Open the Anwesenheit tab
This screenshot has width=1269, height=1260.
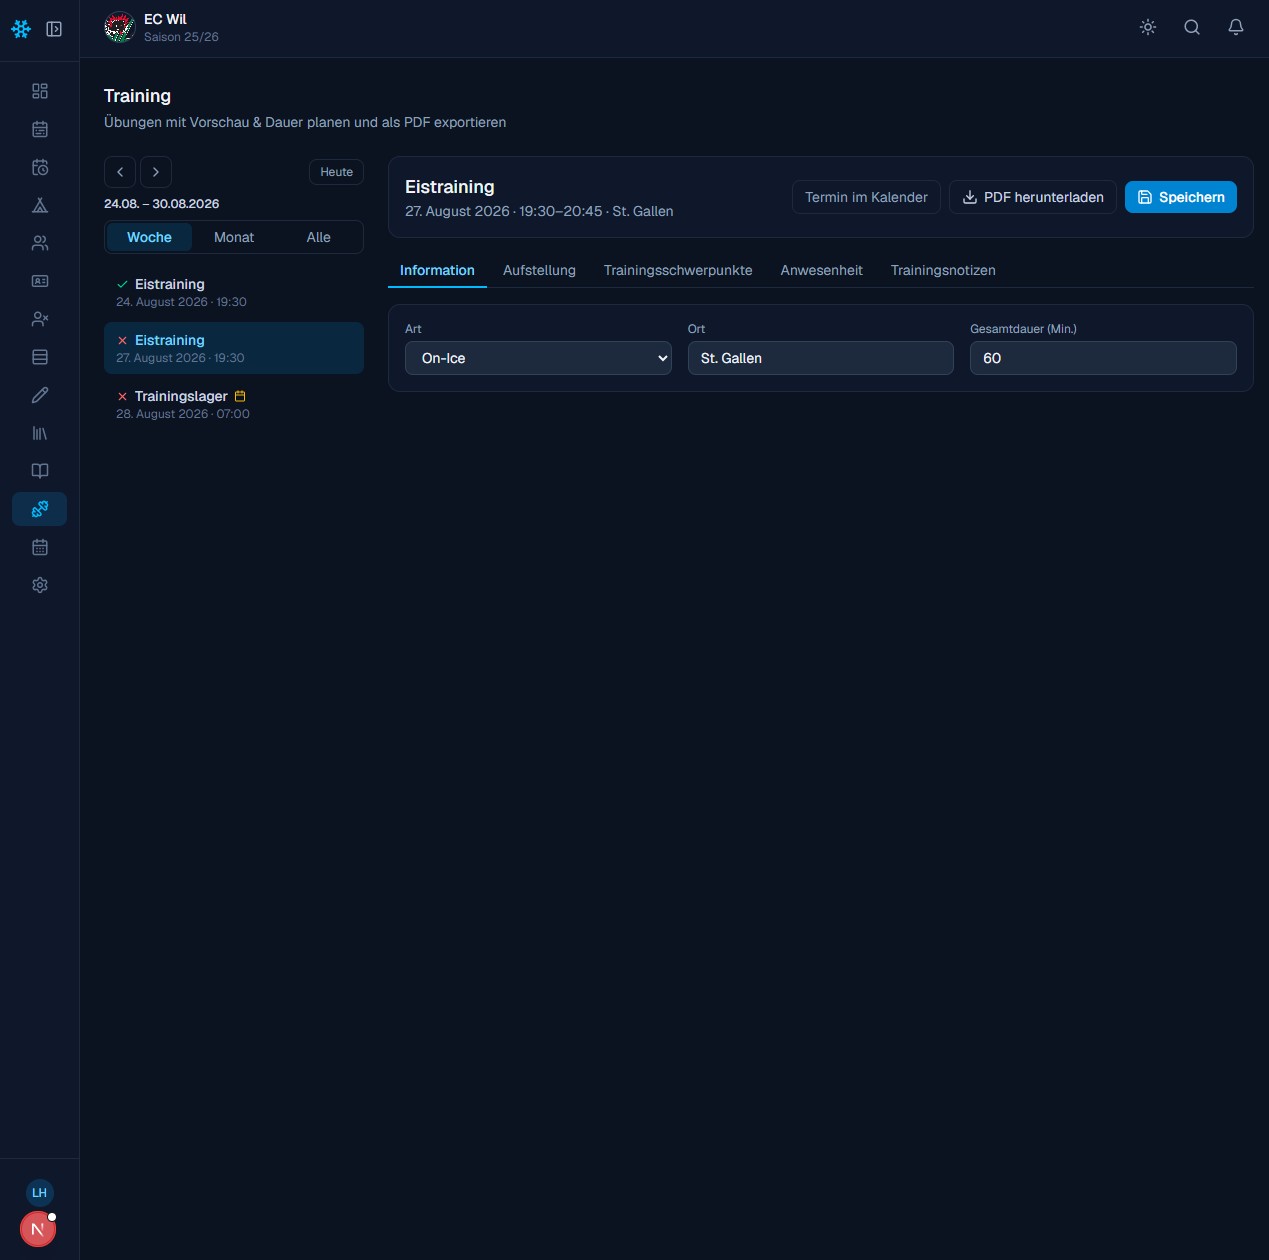coord(822,270)
